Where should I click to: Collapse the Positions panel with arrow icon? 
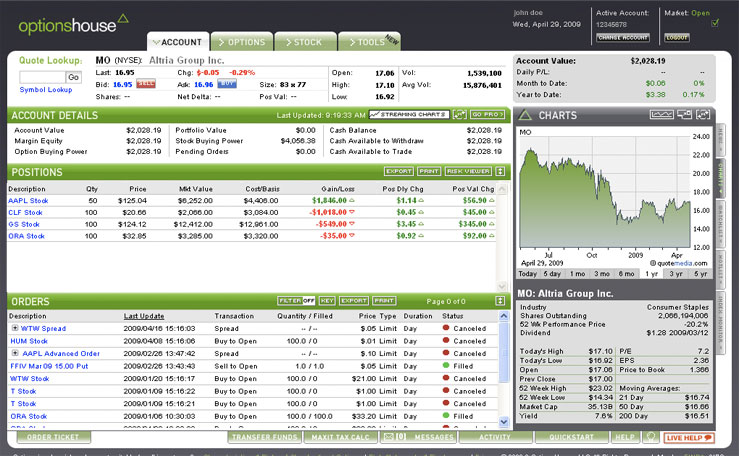tap(500, 171)
